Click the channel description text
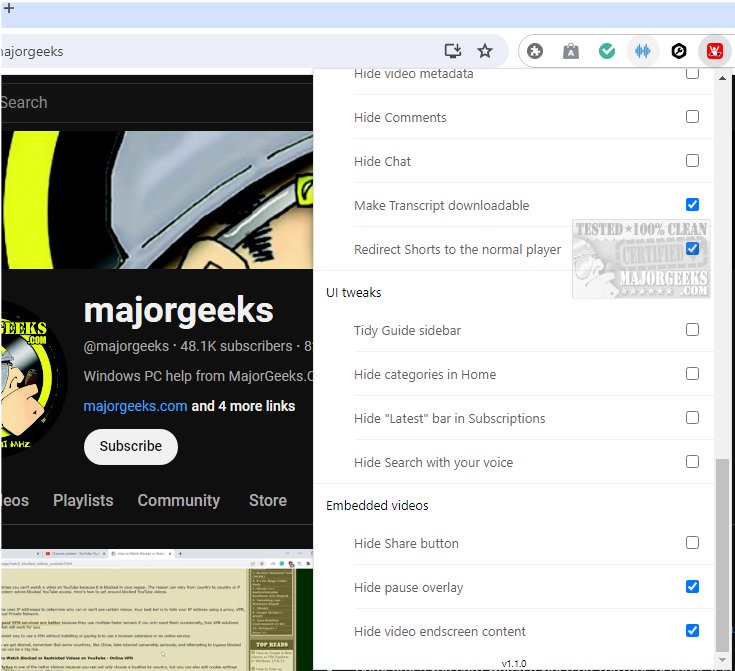 (x=198, y=376)
